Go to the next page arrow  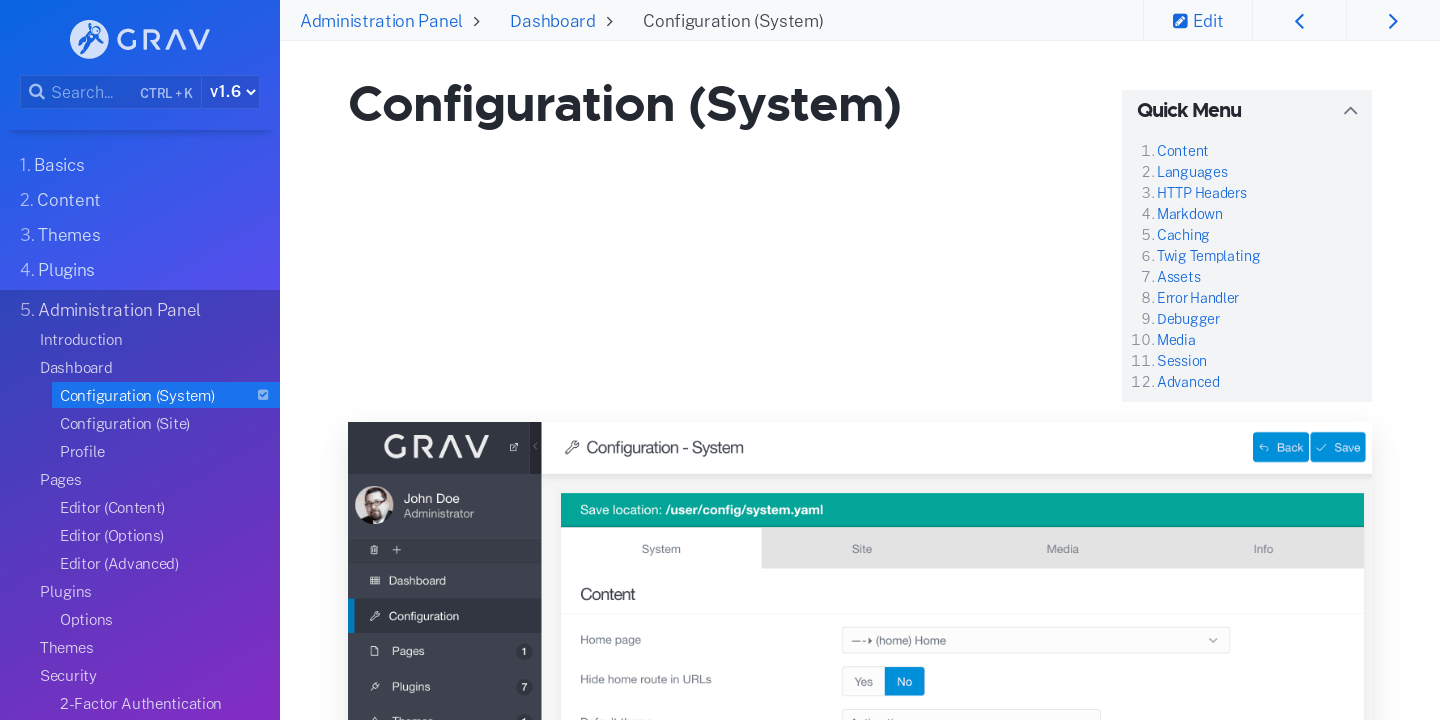[x=1393, y=21]
